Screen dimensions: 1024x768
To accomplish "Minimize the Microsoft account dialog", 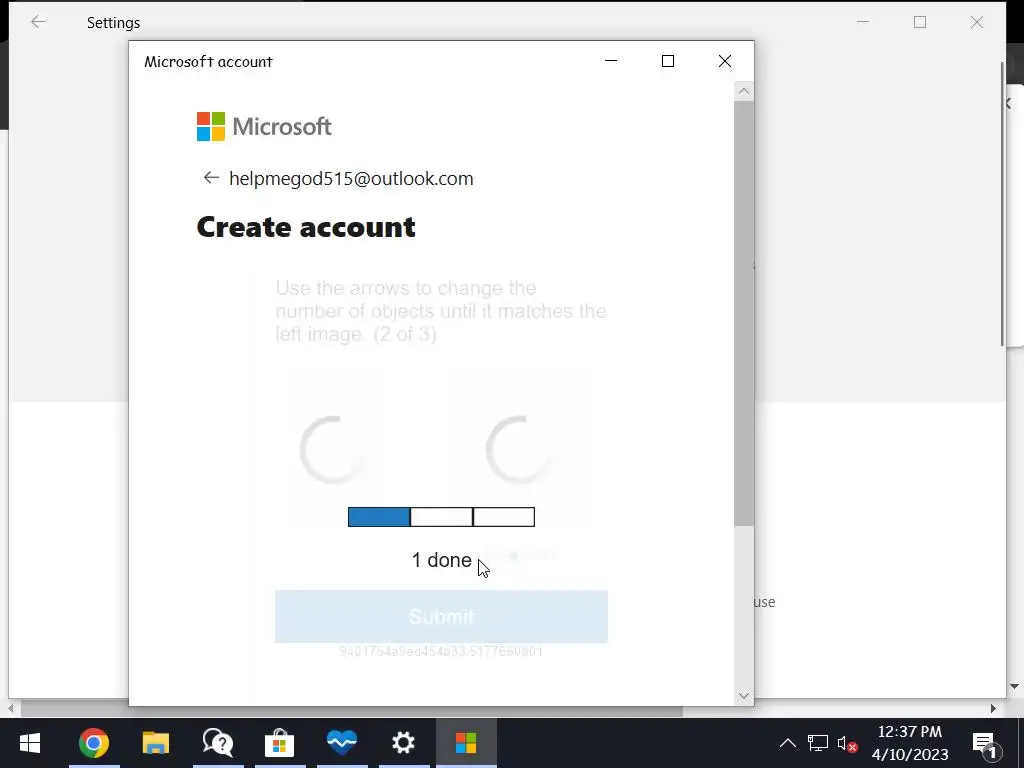I will pos(611,61).
